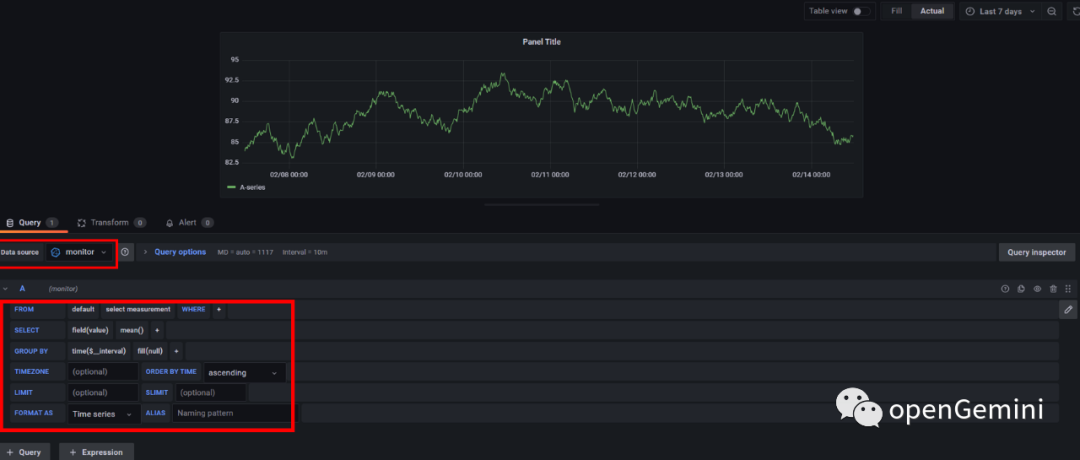Click the drag handle for query A
The image size is (1080, 460).
coord(1068,289)
